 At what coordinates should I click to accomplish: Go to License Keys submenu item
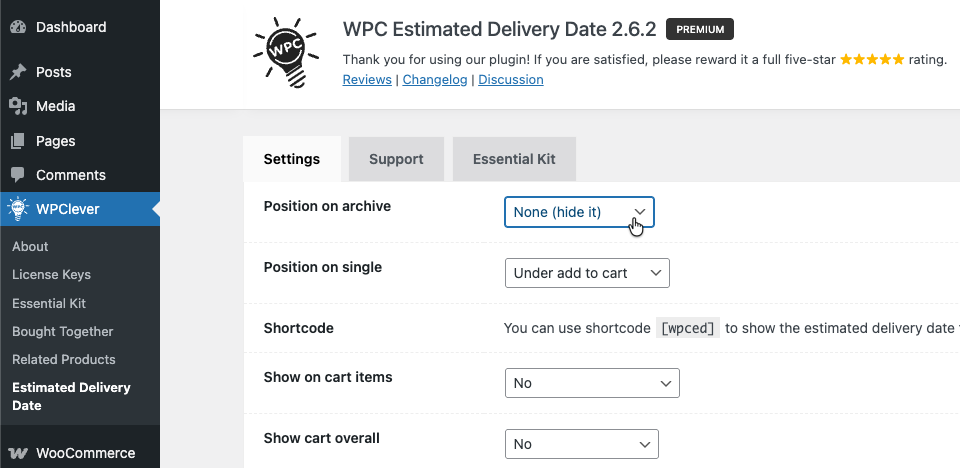click(51, 274)
